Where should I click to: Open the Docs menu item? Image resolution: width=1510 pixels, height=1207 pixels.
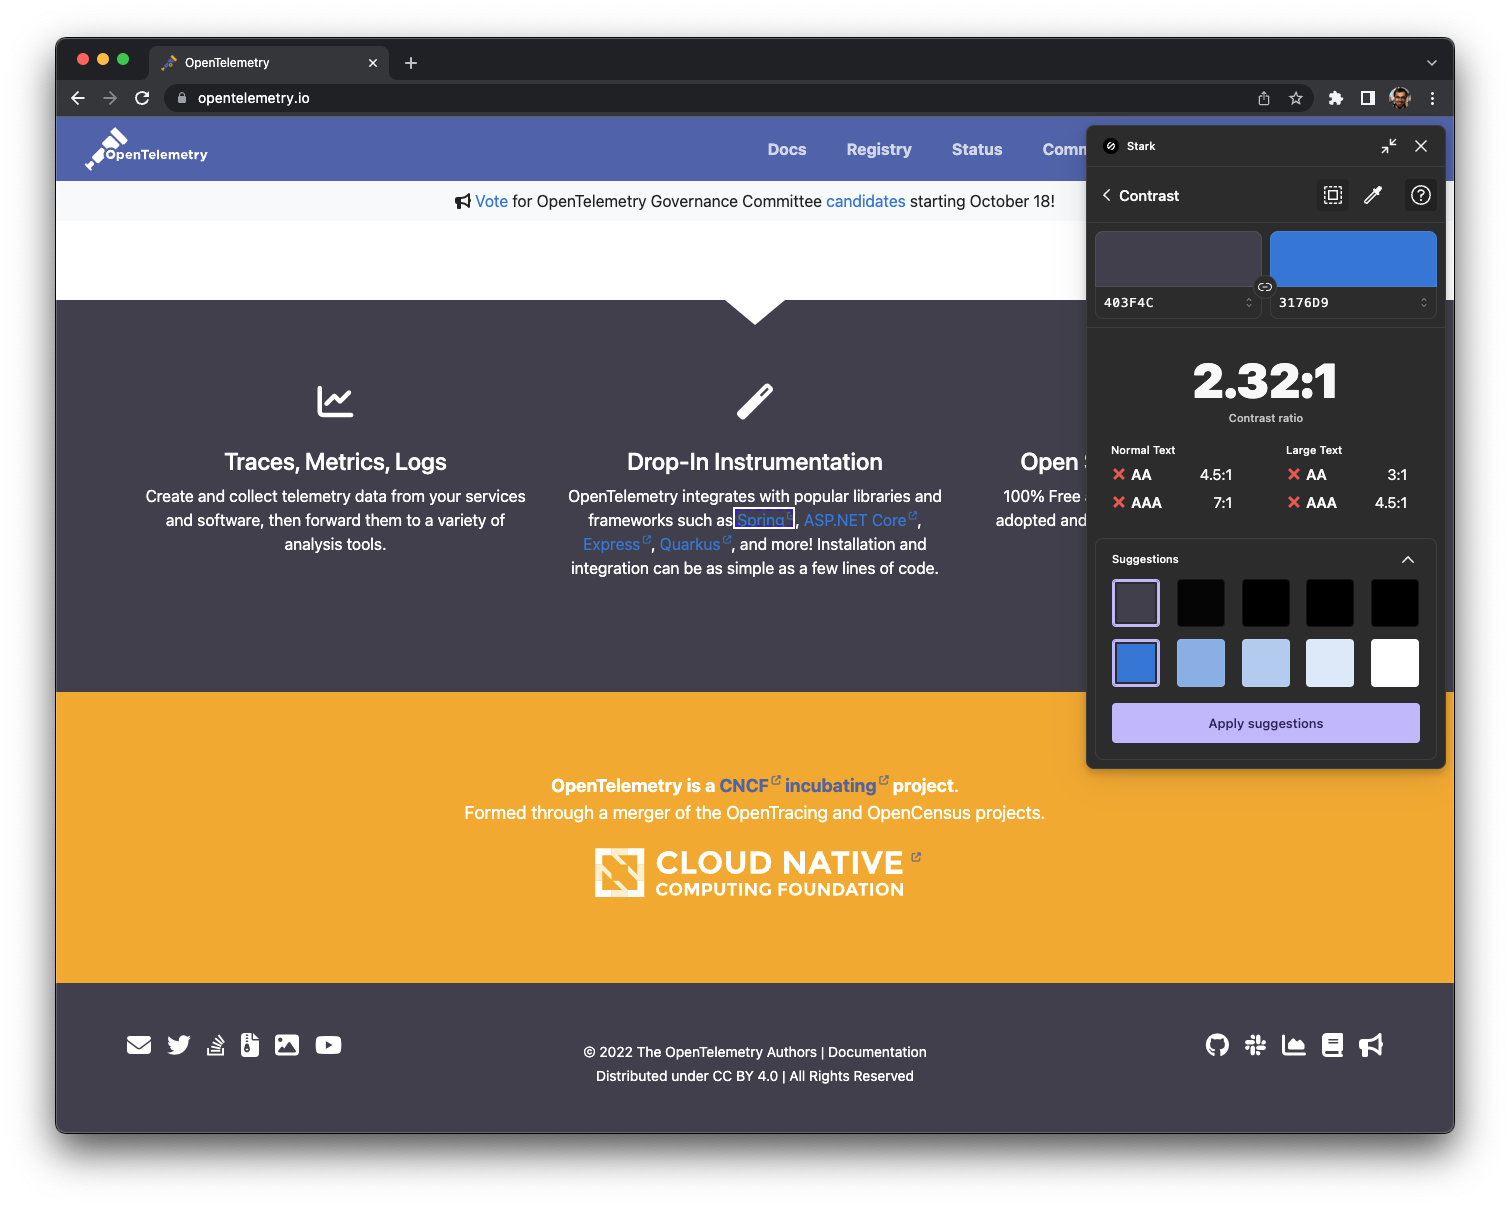[787, 149]
